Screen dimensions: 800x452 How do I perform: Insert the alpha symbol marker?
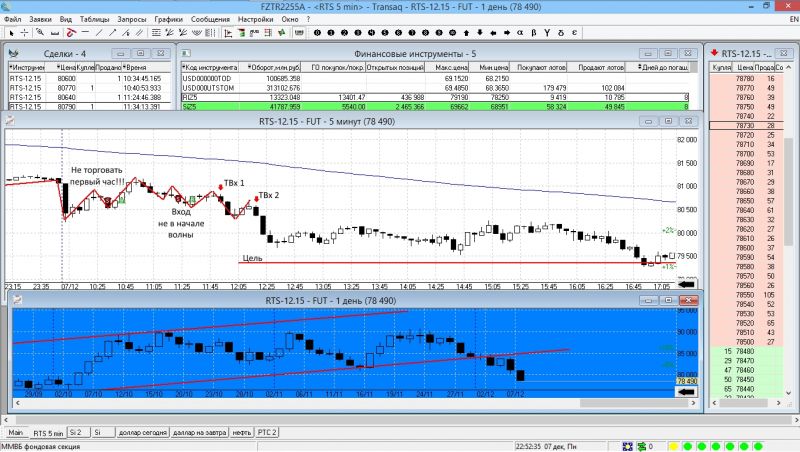(x=520, y=33)
